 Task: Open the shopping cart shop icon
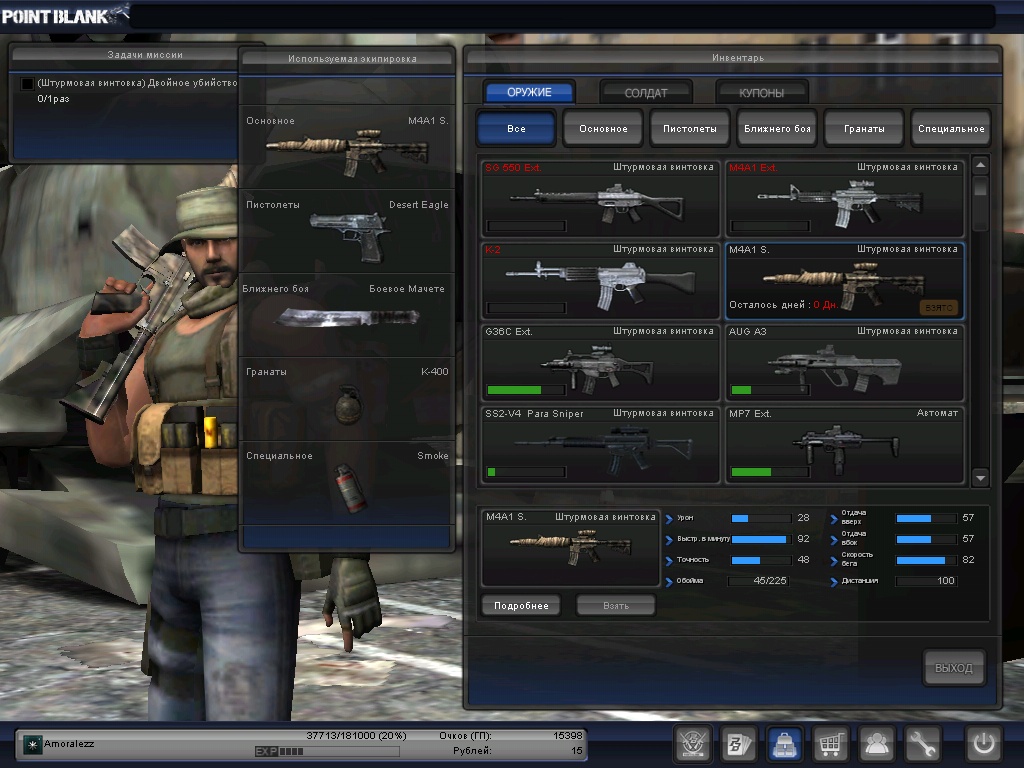tap(830, 744)
